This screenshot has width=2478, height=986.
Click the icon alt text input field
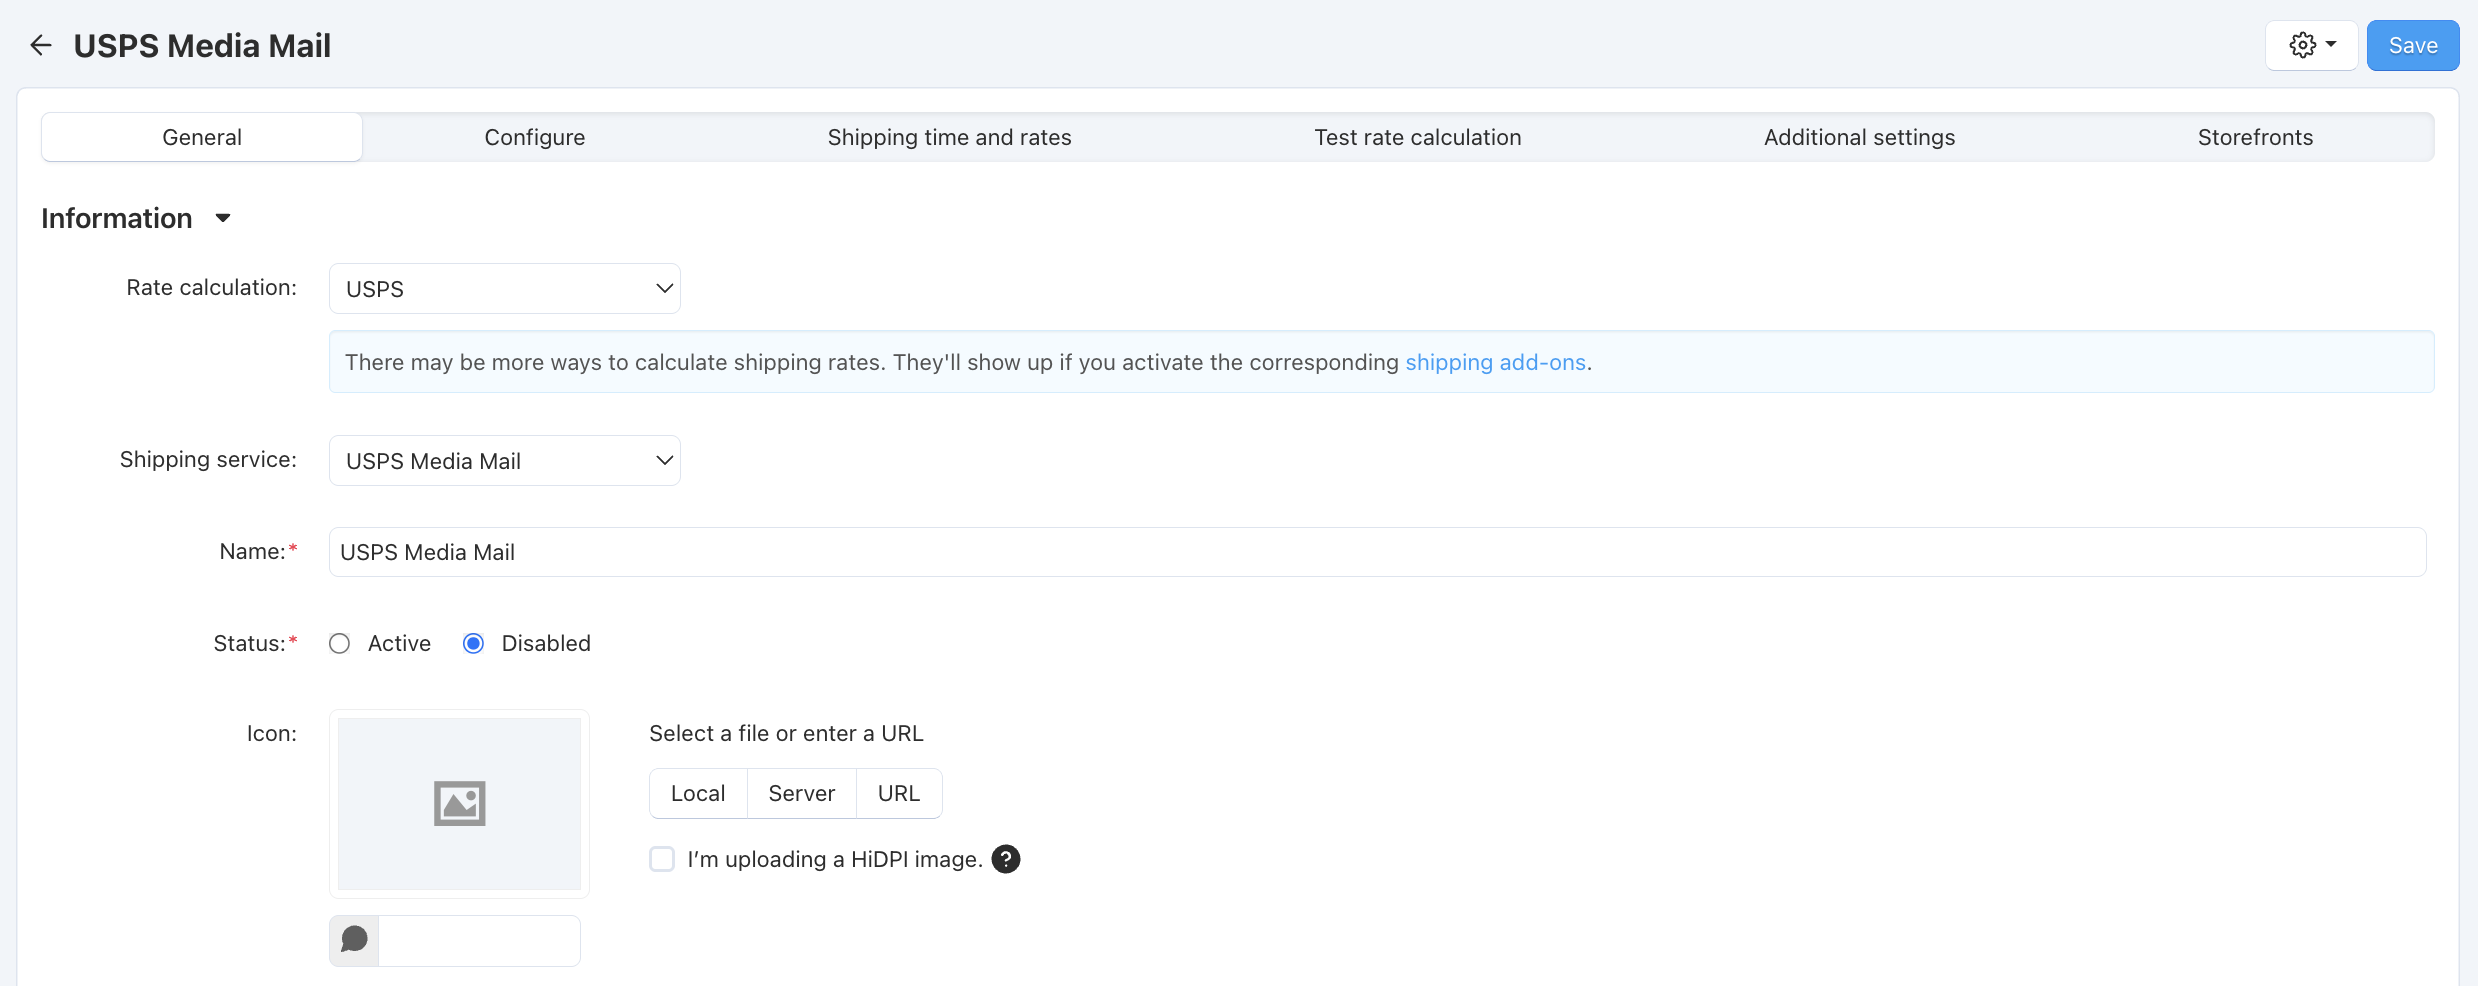click(x=480, y=940)
